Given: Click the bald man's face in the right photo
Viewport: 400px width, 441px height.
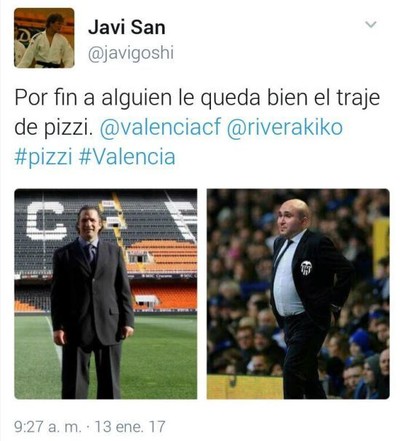Looking at the screenshot, I should tap(290, 218).
